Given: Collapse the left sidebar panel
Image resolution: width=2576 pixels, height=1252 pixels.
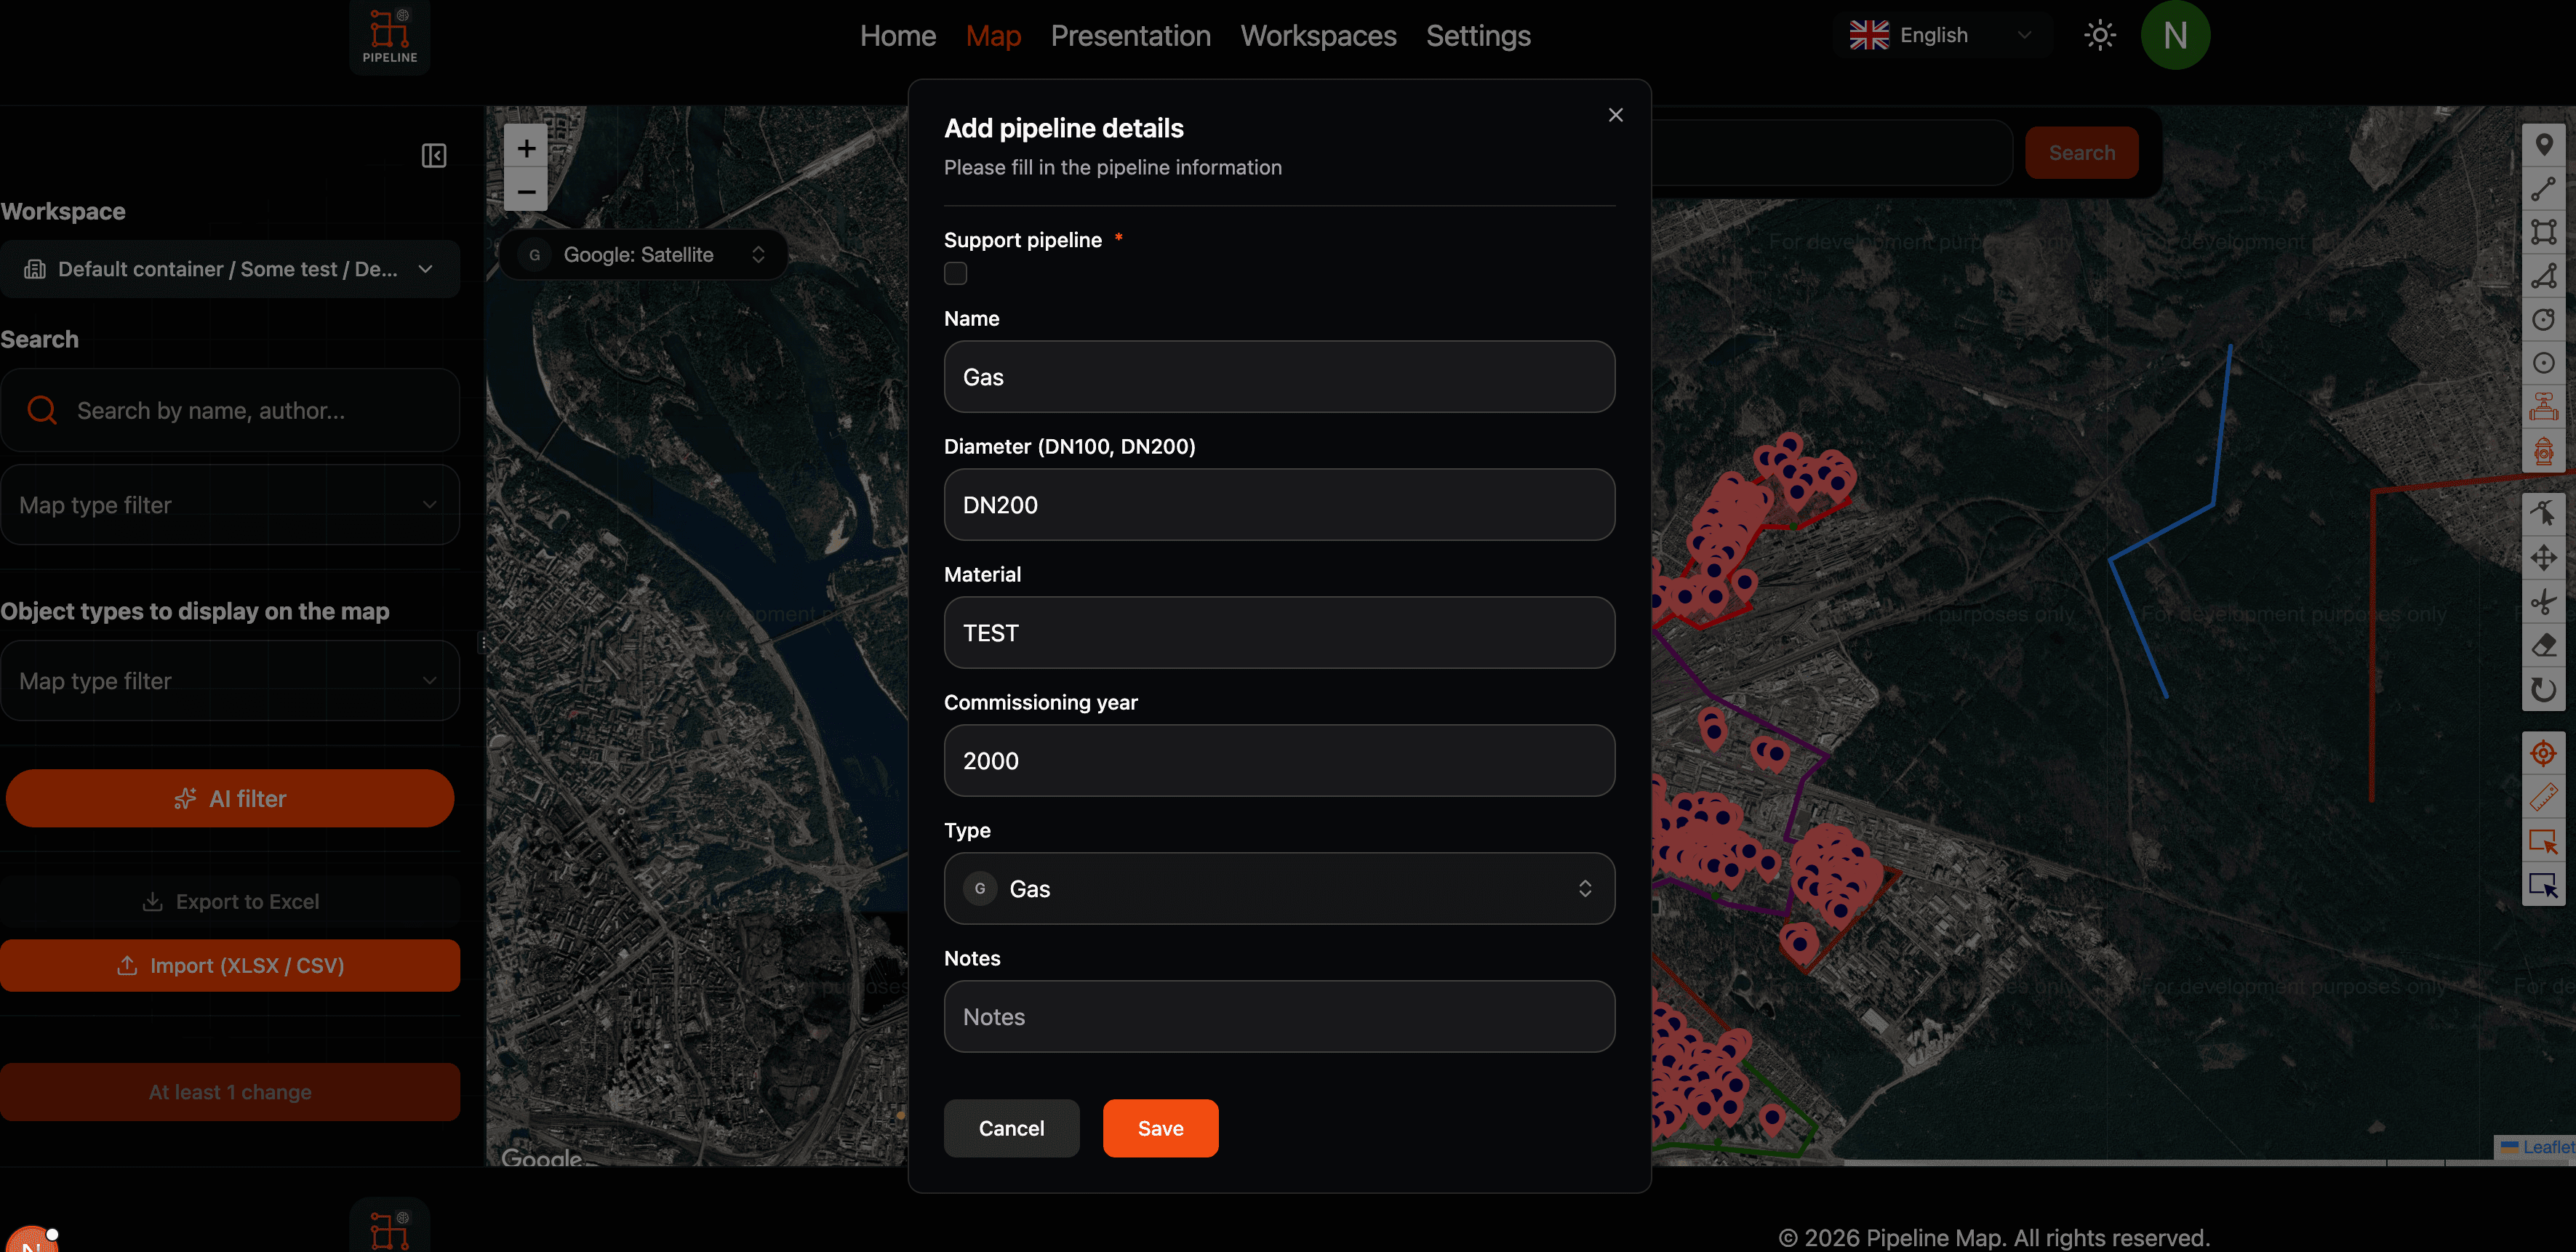Looking at the screenshot, I should [x=434, y=155].
